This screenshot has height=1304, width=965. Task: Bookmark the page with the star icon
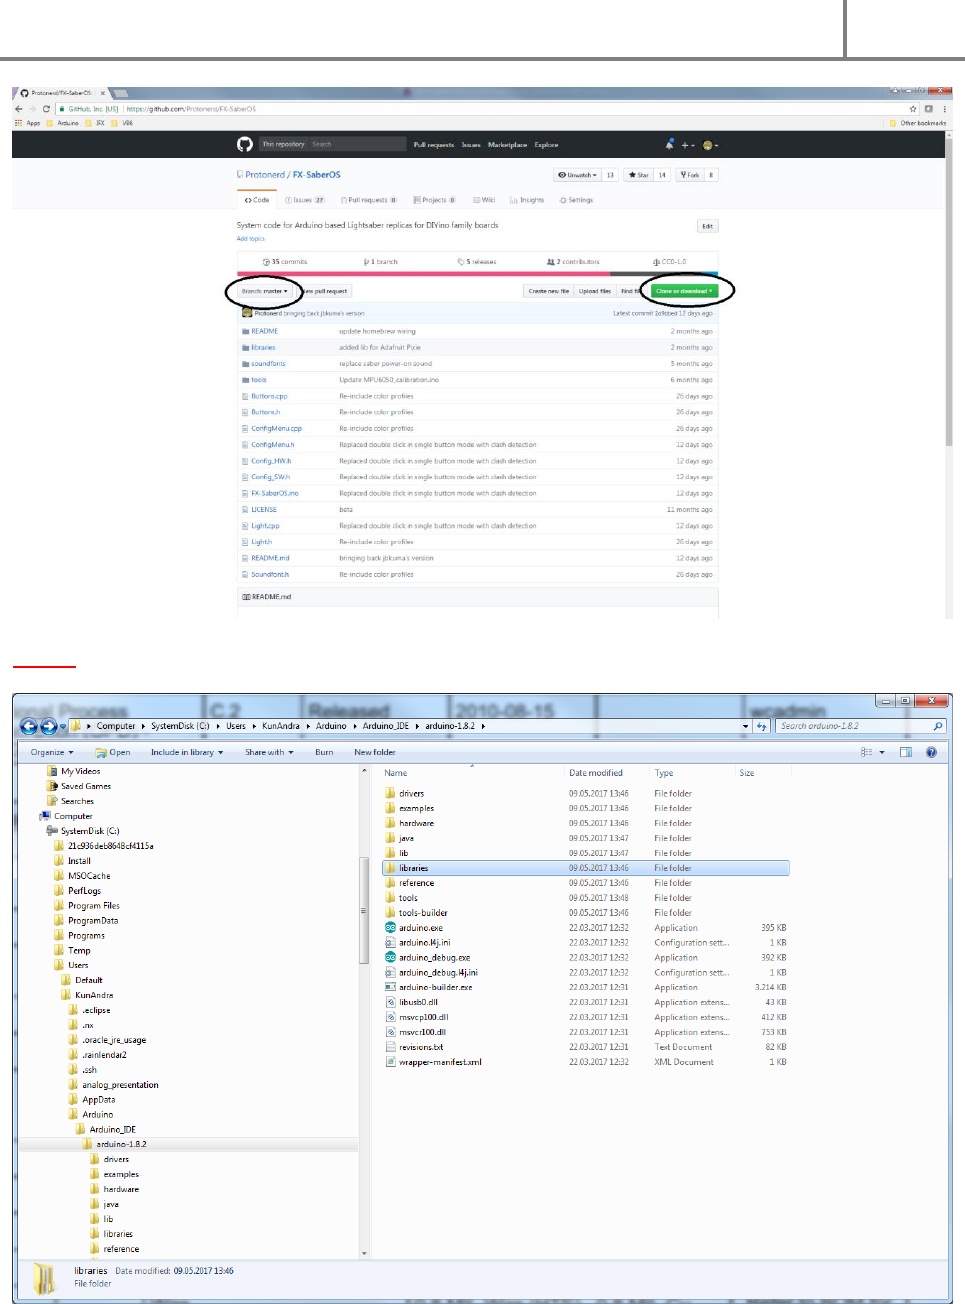click(x=913, y=109)
